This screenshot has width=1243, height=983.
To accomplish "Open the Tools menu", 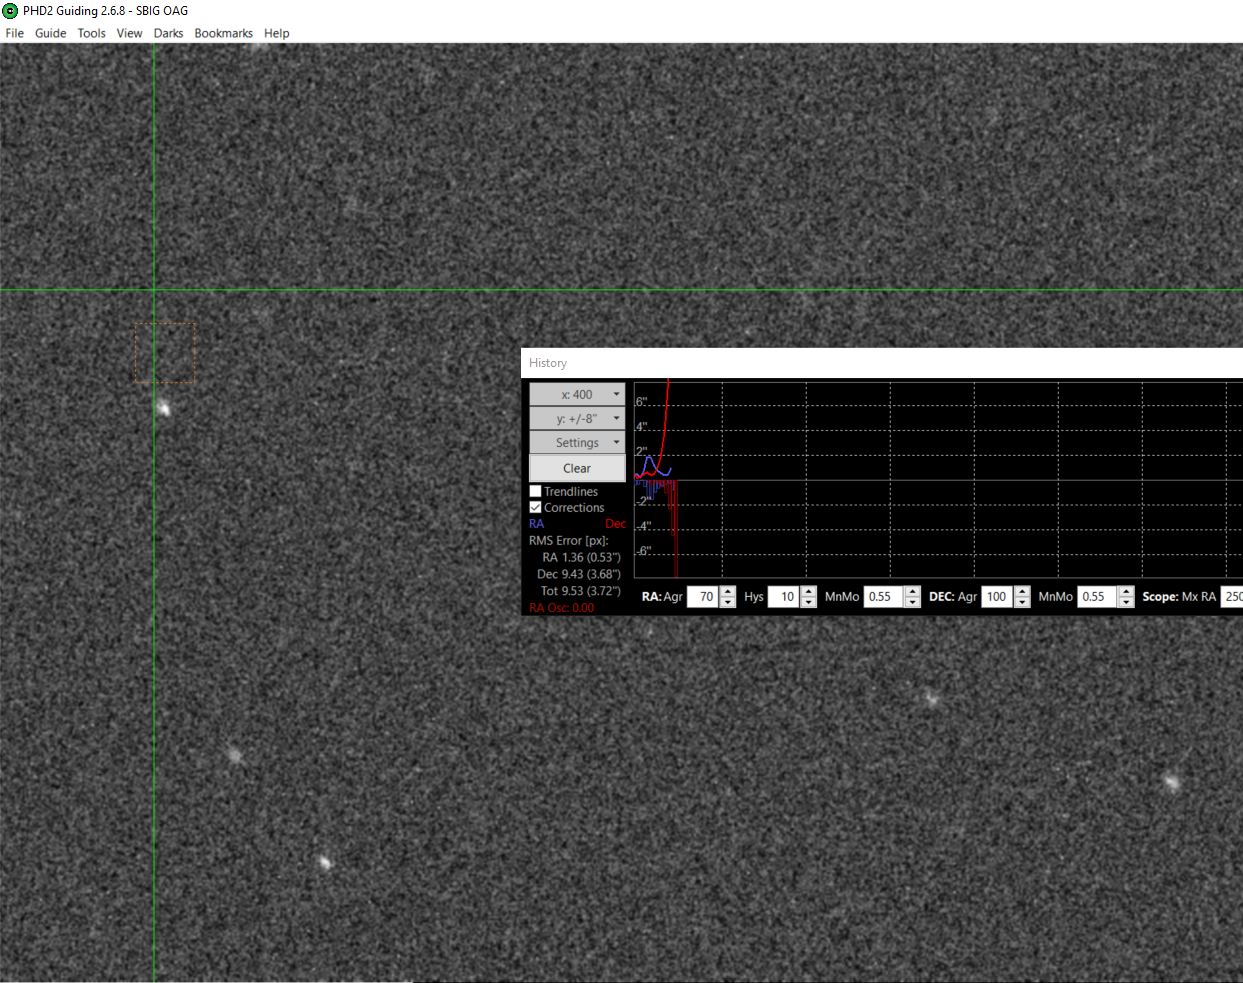I will [91, 33].
